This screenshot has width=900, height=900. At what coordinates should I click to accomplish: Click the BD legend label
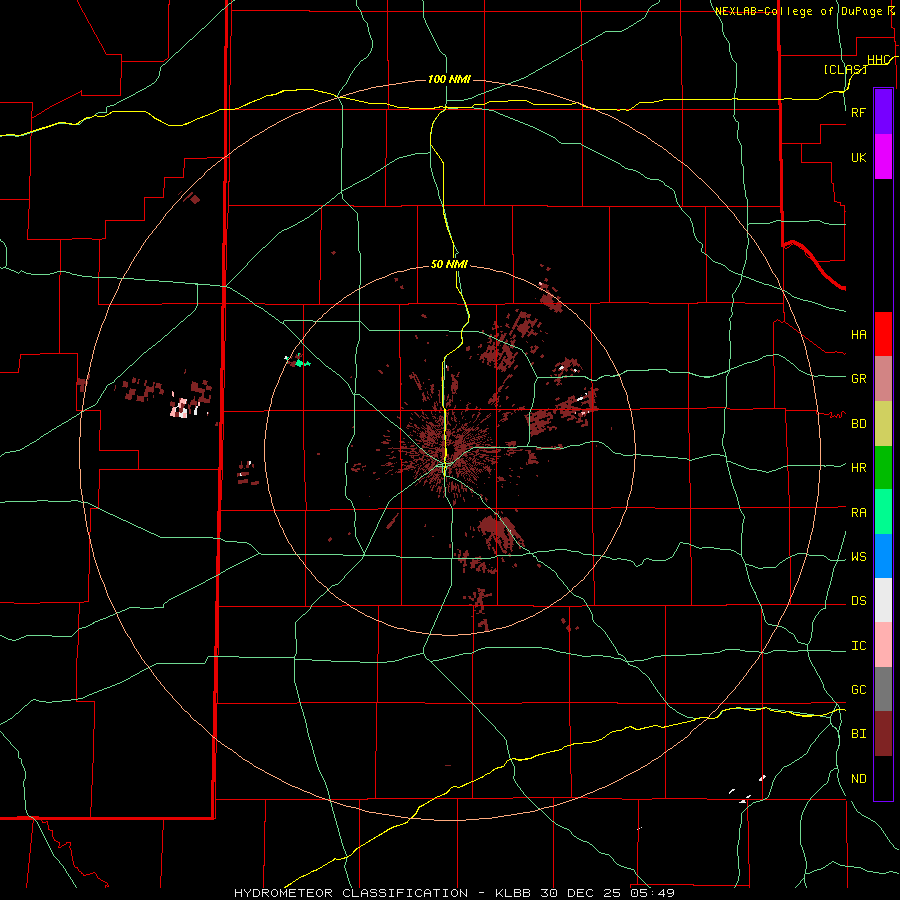point(858,424)
